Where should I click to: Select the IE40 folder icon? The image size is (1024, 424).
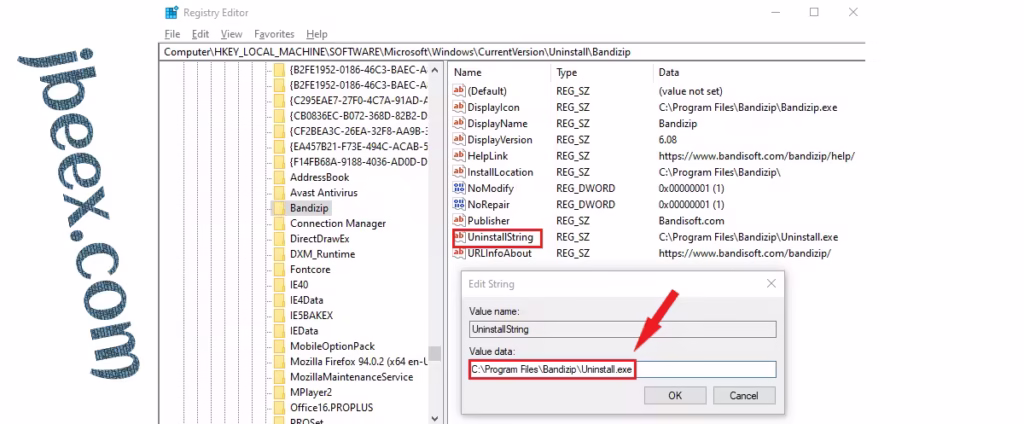tap(279, 285)
